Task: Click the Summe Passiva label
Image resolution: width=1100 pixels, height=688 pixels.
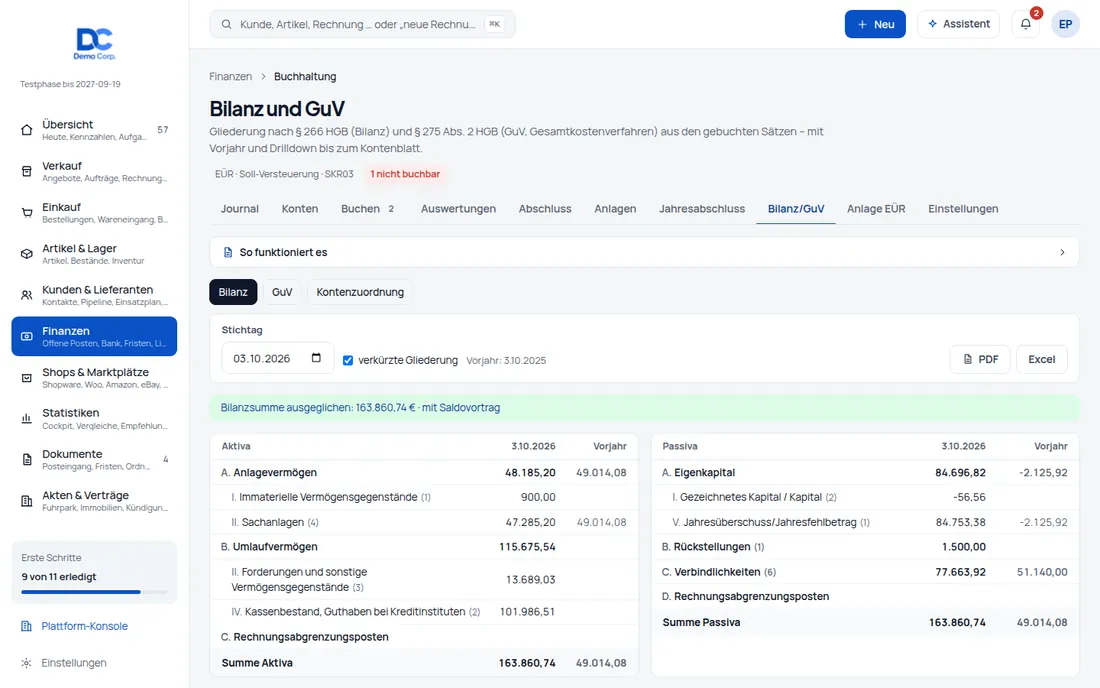Action: [701, 622]
